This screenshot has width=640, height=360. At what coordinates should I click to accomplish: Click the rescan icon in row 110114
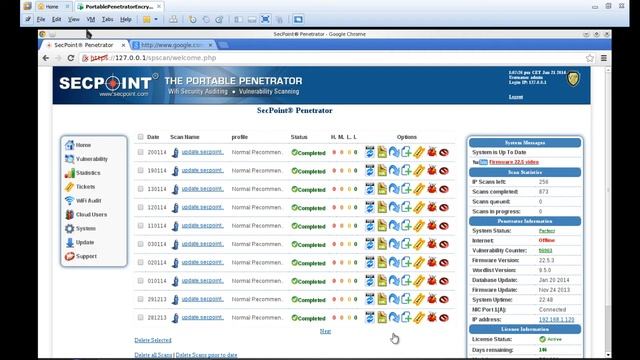[x=369, y=225]
